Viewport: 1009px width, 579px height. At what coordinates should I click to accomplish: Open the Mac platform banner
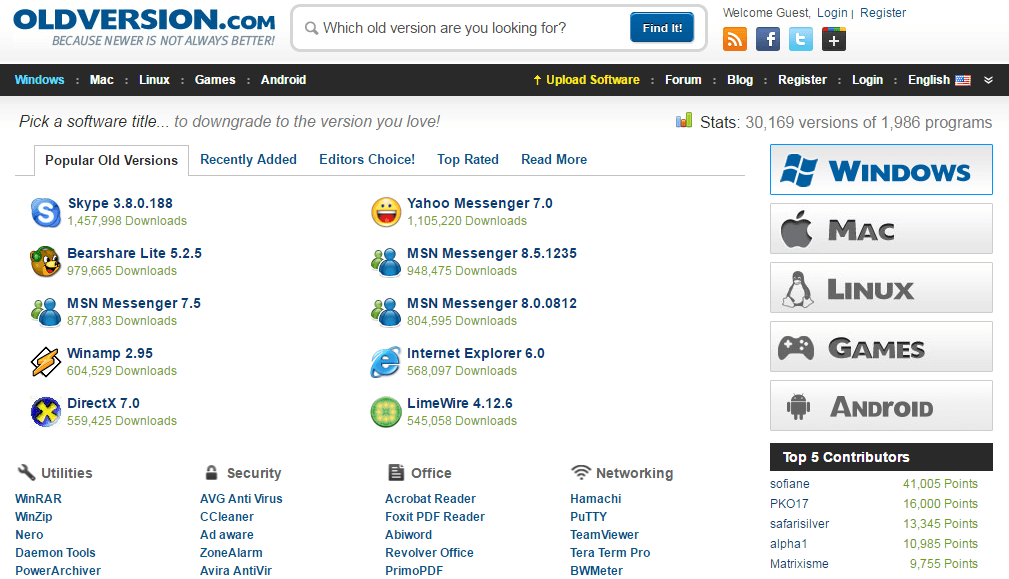pos(882,228)
